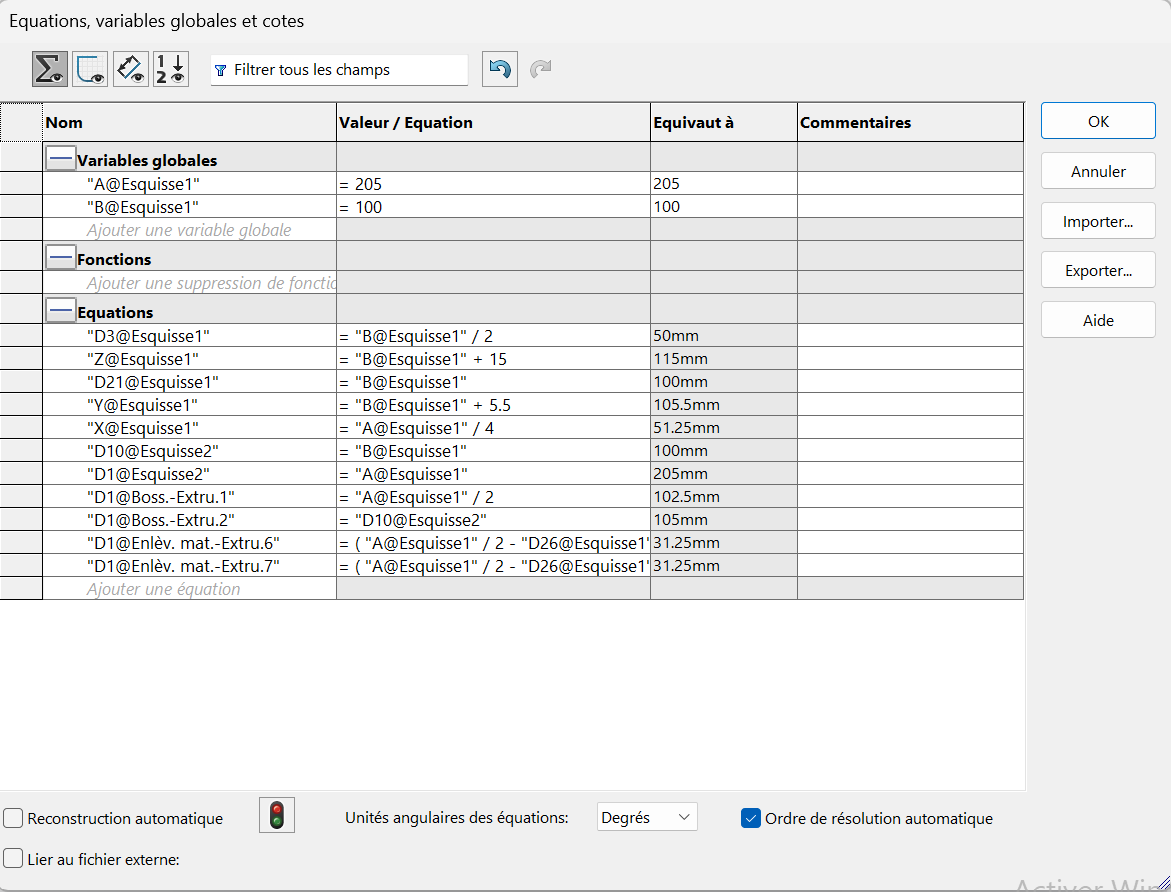Uncheck Ordre de résolution automatique
The width and height of the screenshot is (1171, 892).
pyautogui.click(x=751, y=818)
